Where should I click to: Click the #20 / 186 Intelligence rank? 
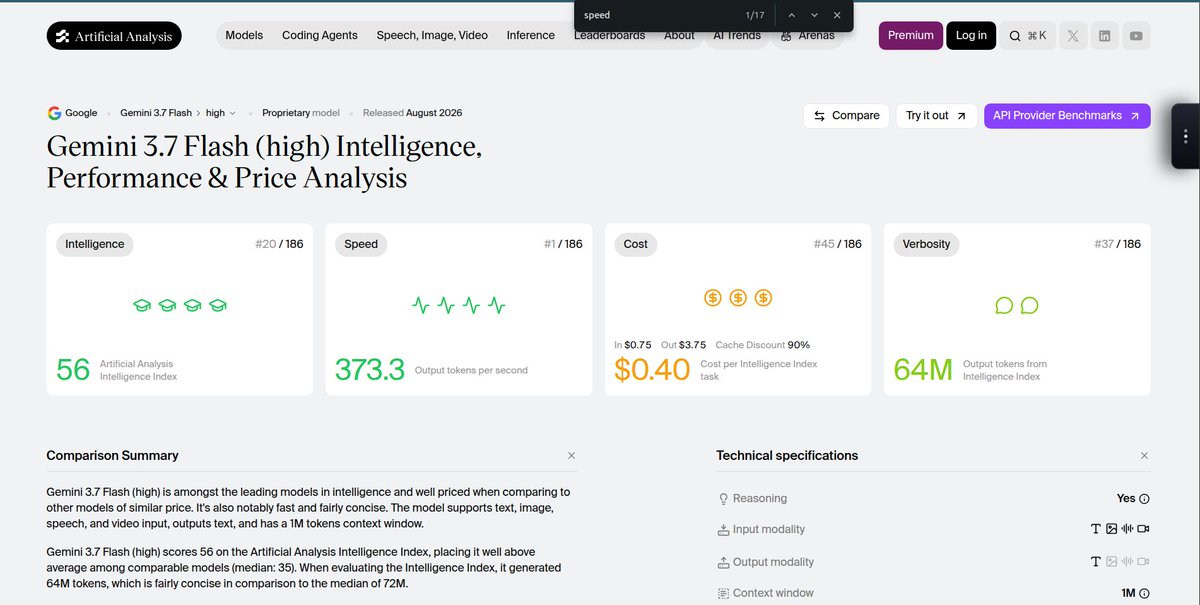[x=278, y=244]
